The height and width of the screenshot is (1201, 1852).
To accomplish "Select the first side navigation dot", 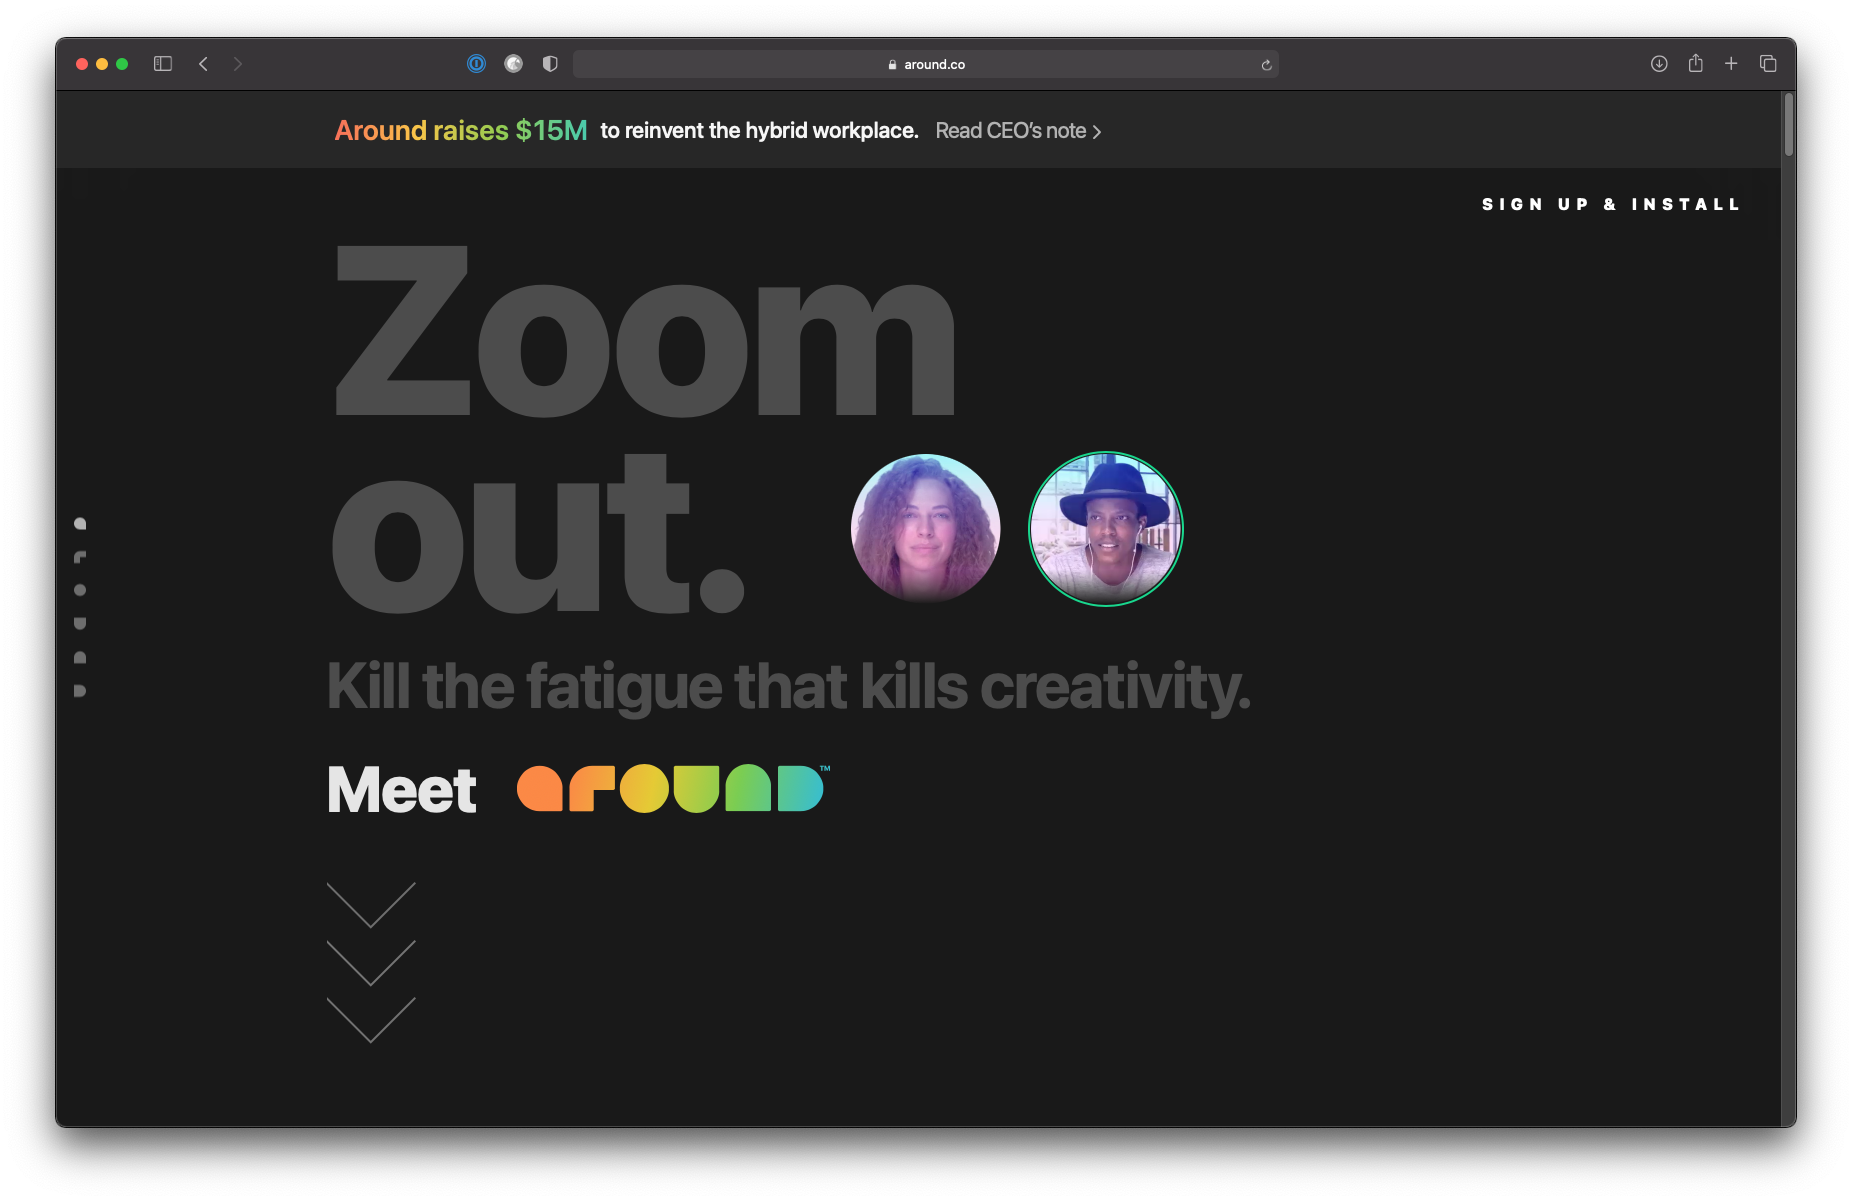I will click(x=80, y=524).
